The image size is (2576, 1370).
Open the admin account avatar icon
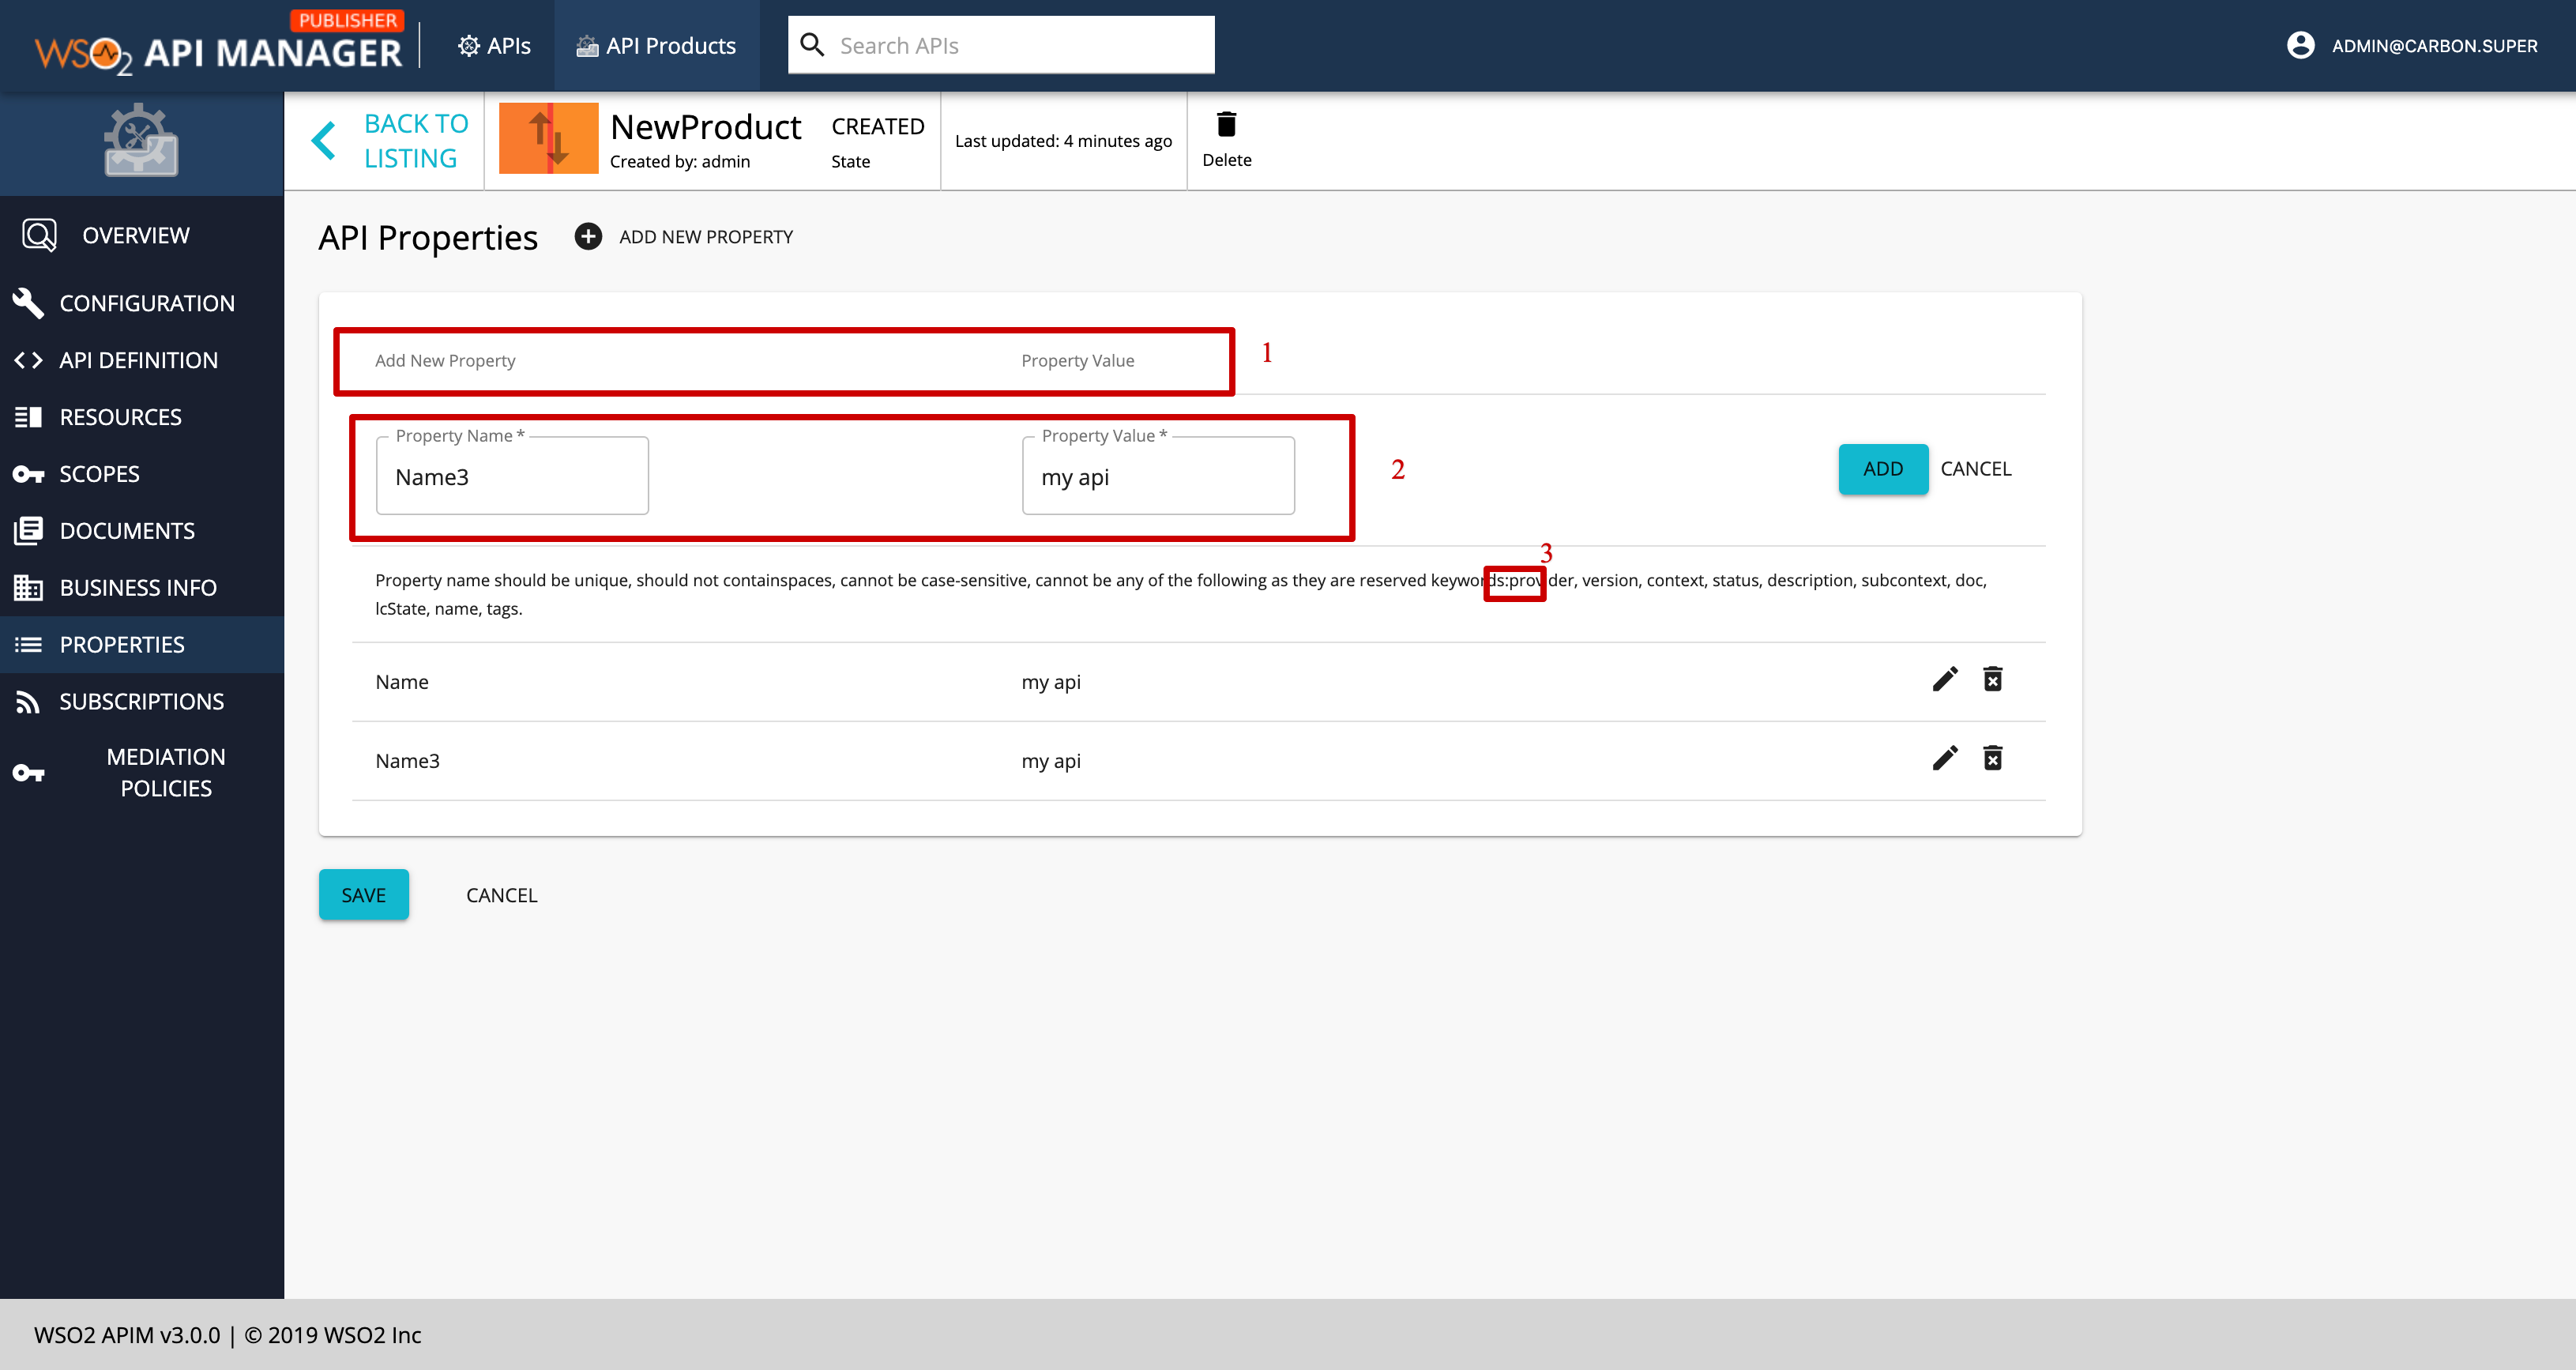[2301, 45]
